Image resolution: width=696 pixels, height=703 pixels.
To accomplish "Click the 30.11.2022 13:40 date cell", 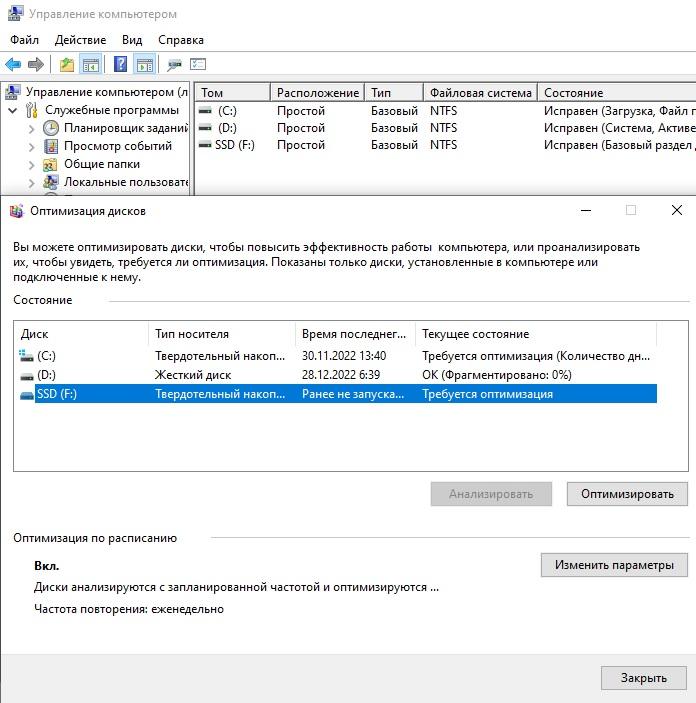I will pos(344,356).
